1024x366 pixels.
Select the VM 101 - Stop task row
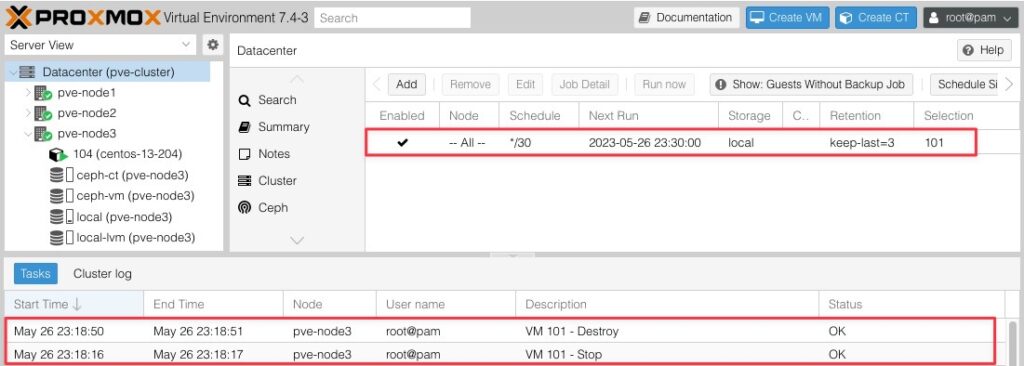504,354
